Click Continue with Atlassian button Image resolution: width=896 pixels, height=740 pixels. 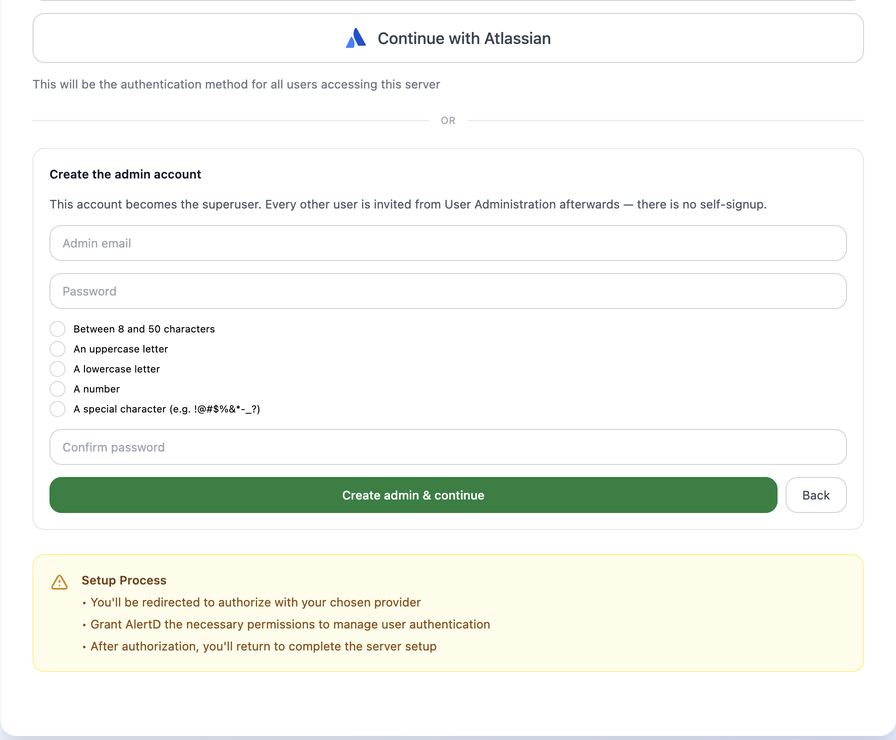pos(448,38)
